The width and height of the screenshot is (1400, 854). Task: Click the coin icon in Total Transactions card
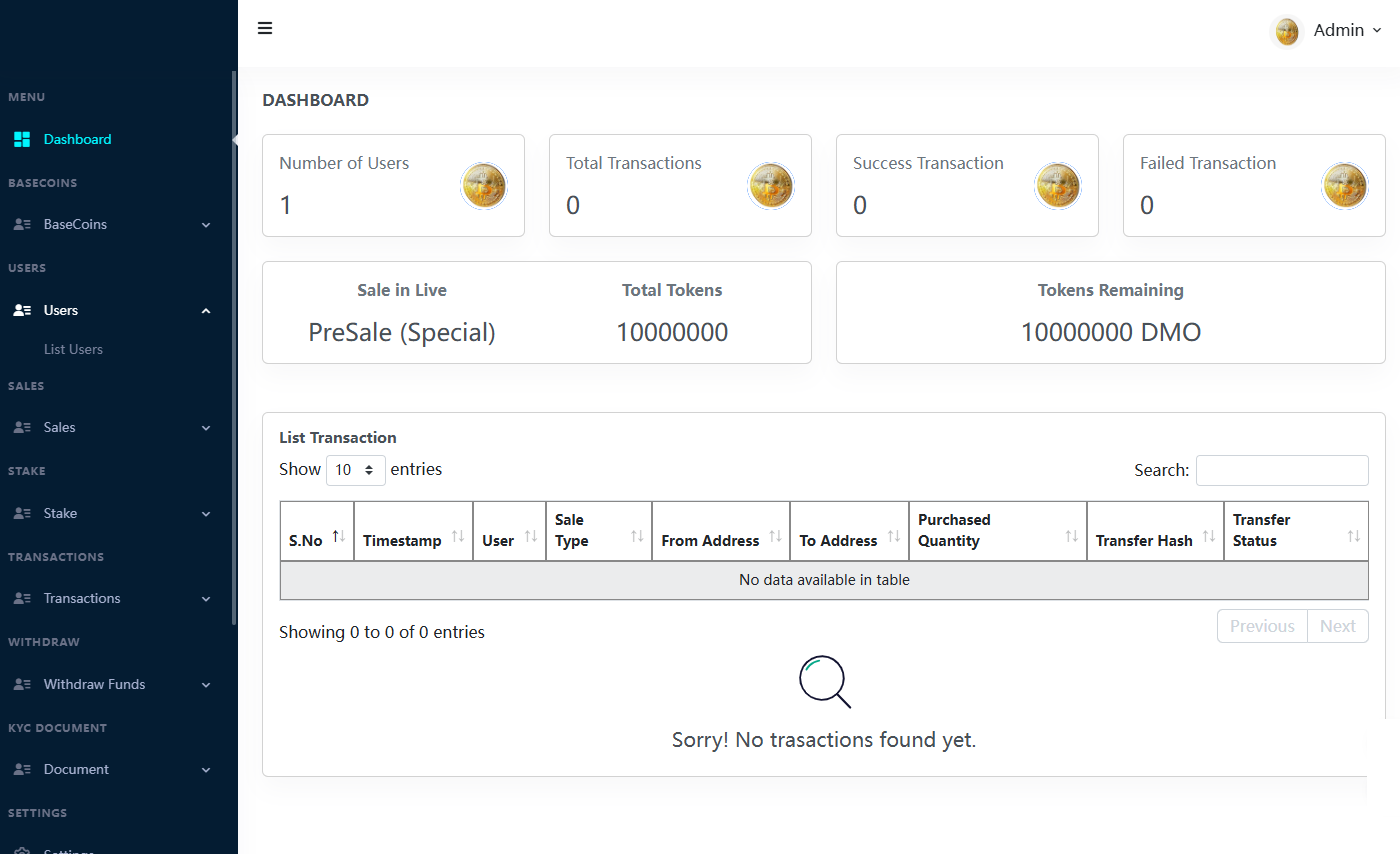point(771,186)
